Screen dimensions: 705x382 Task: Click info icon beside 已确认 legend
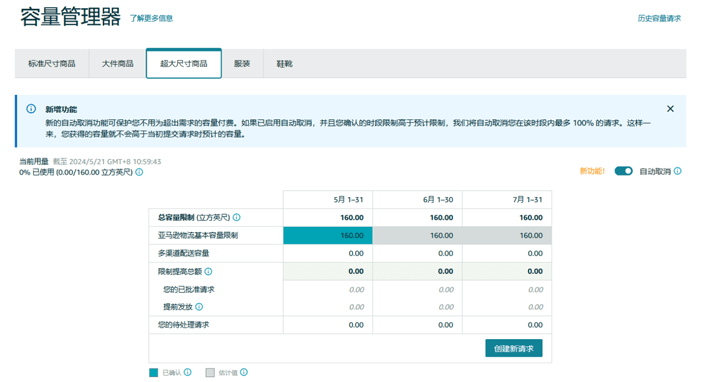click(187, 372)
